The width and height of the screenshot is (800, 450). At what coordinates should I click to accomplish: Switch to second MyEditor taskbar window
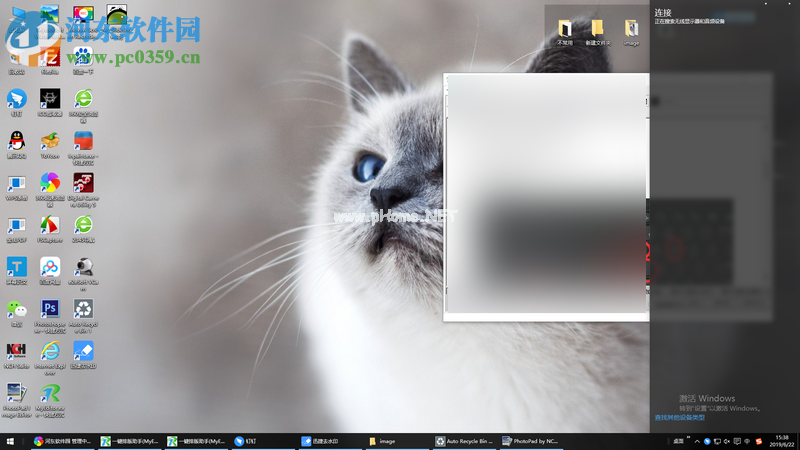[196, 441]
